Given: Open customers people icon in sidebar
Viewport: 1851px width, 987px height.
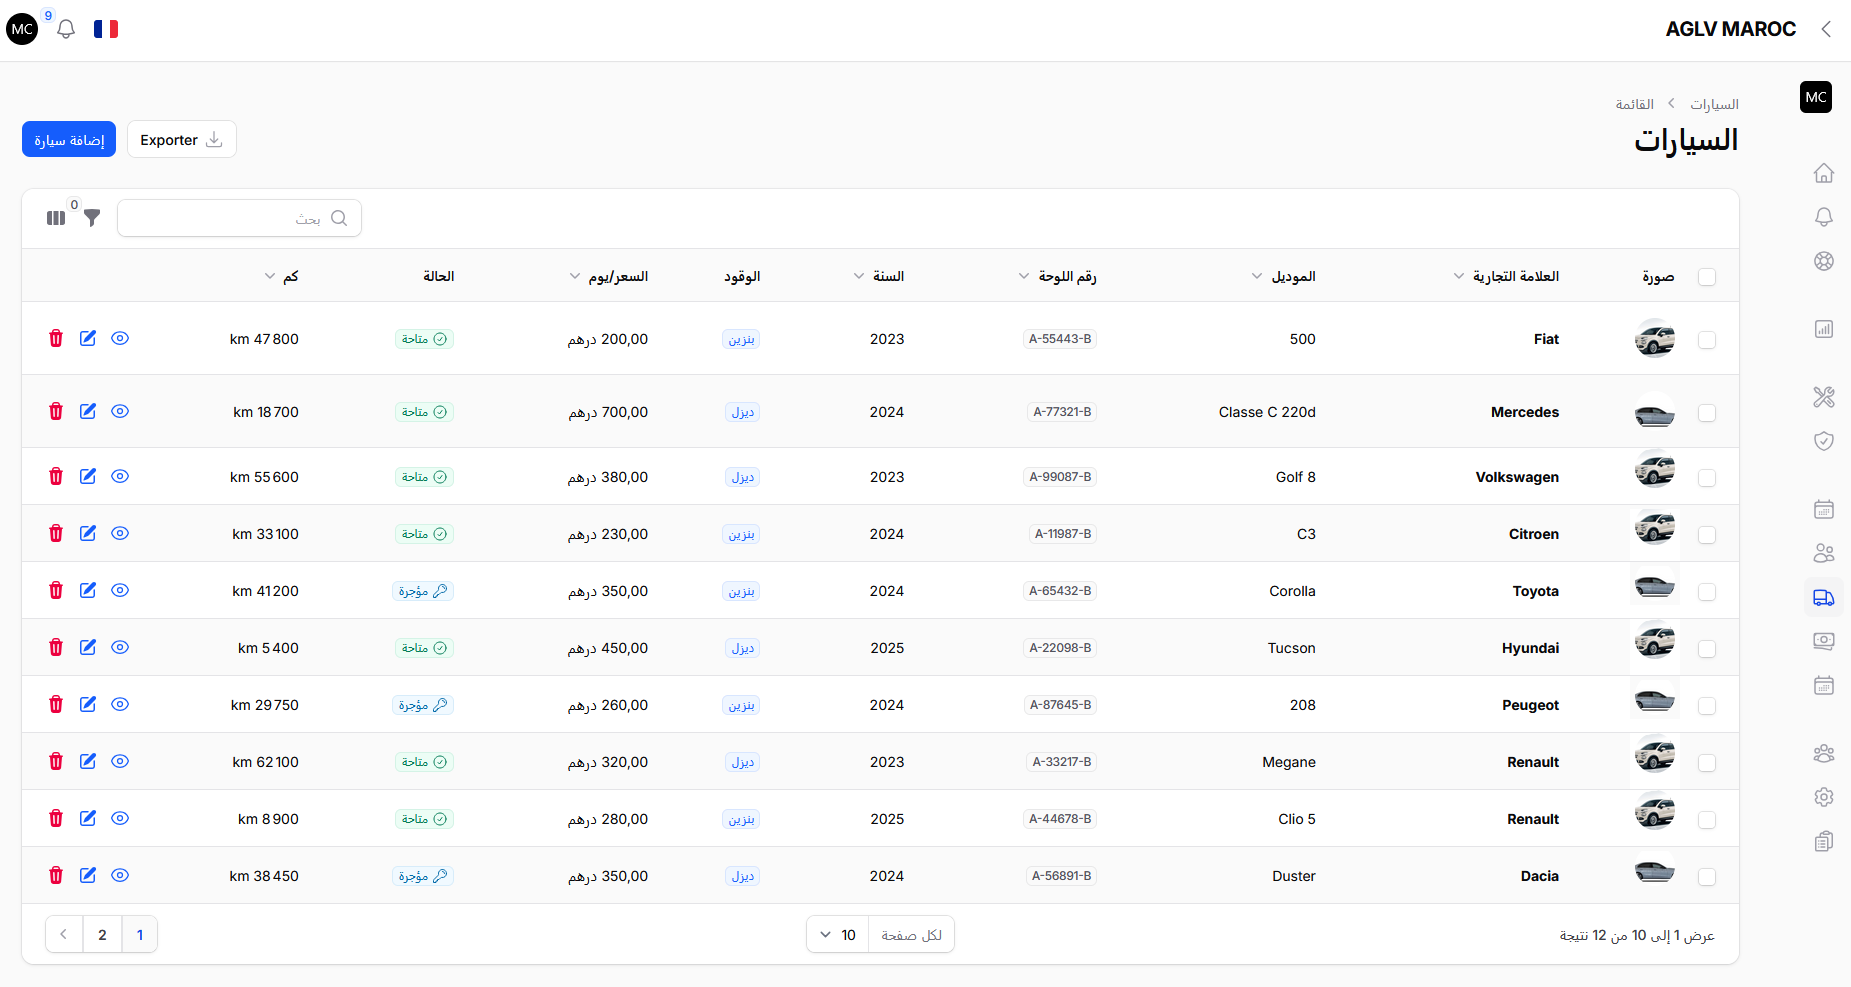Looking at the screenshot, I should (1824, 553).
